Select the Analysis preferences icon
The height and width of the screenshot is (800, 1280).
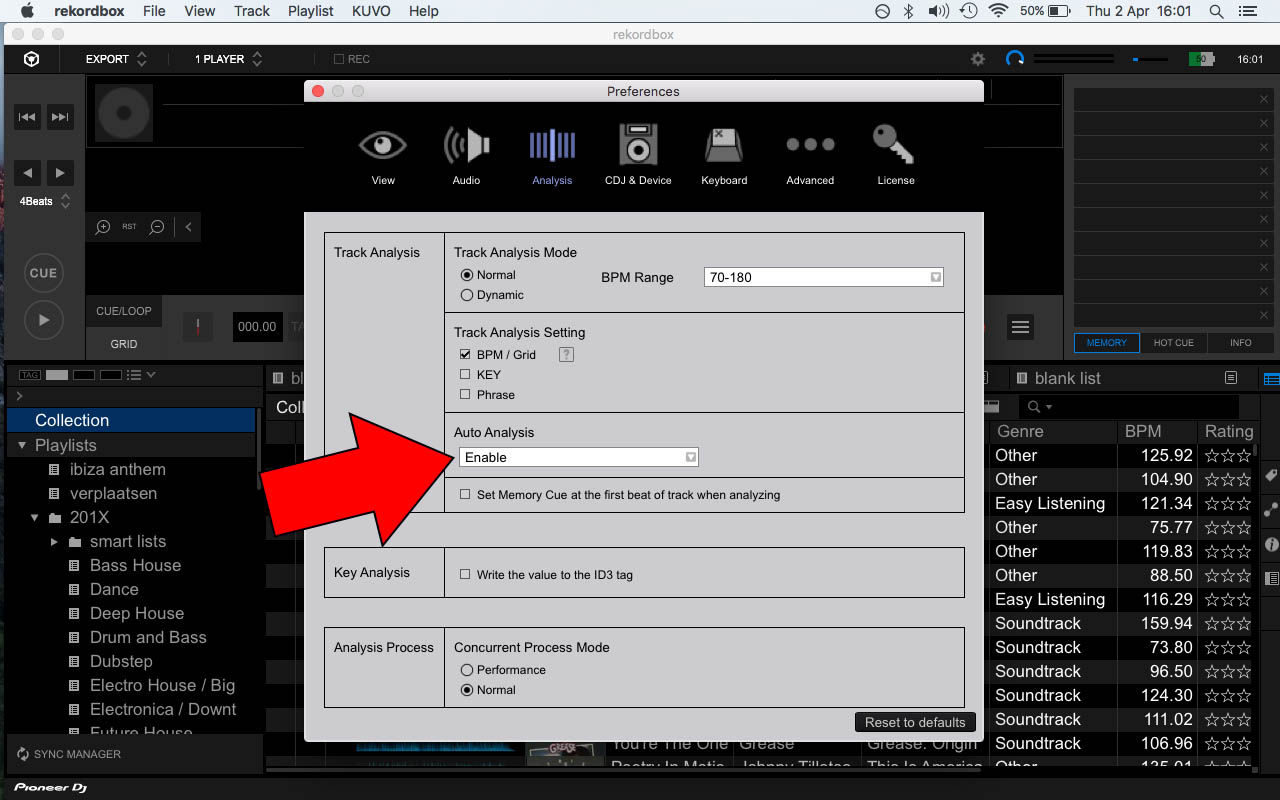tap(552, 152)
